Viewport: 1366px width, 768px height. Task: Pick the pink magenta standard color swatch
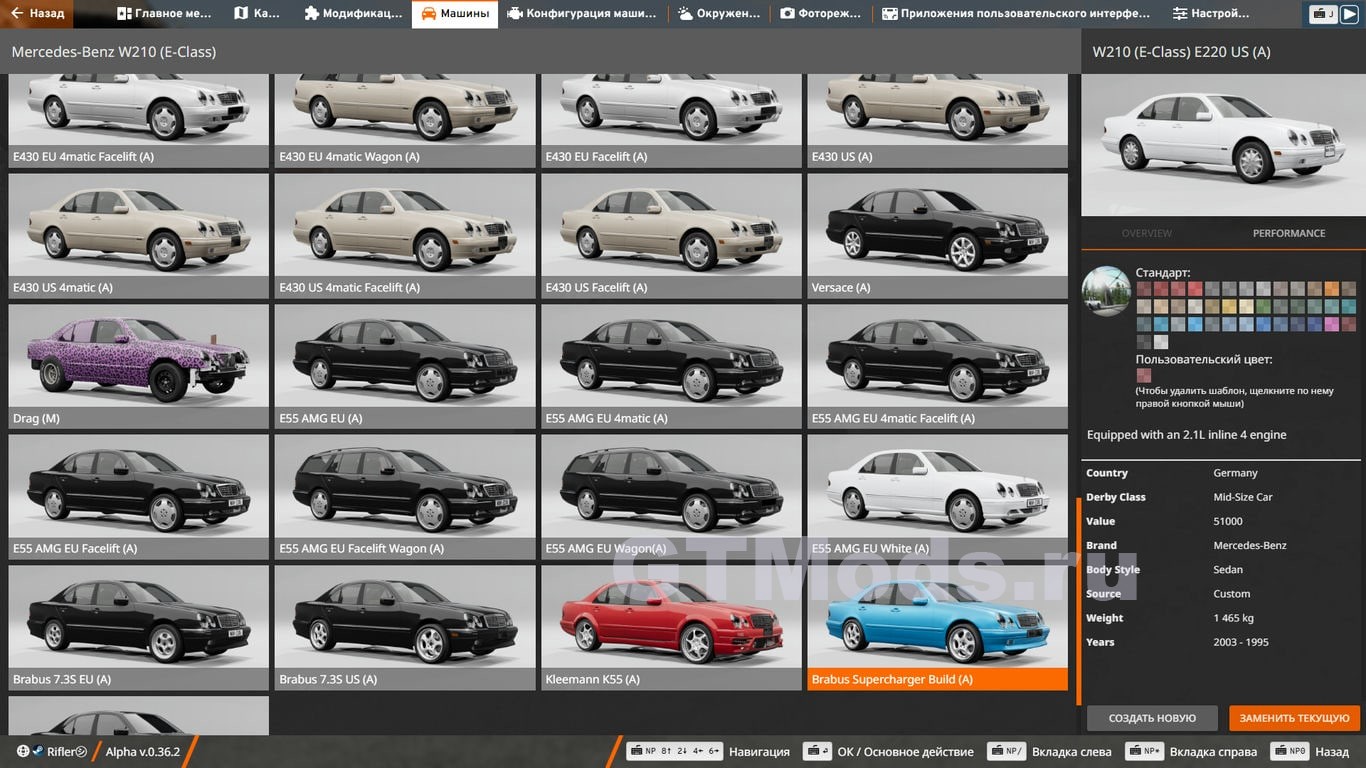[1332, 324]
